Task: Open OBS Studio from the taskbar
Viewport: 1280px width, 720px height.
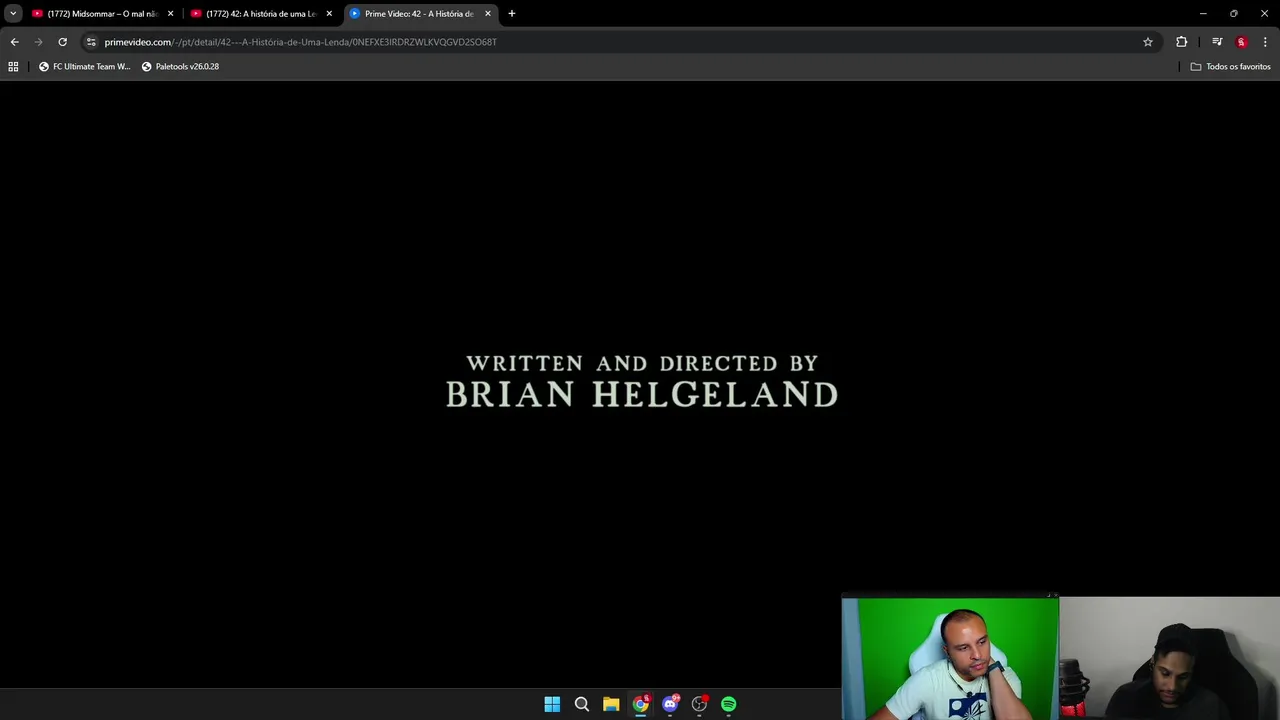Action: click(700, 704)
